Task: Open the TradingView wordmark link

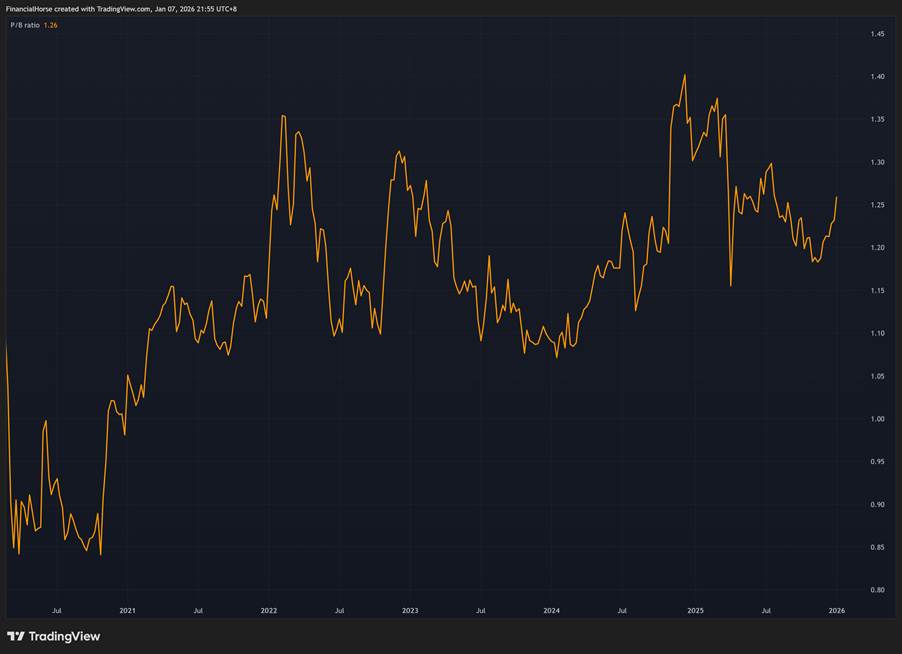Action: coord(65,636)
